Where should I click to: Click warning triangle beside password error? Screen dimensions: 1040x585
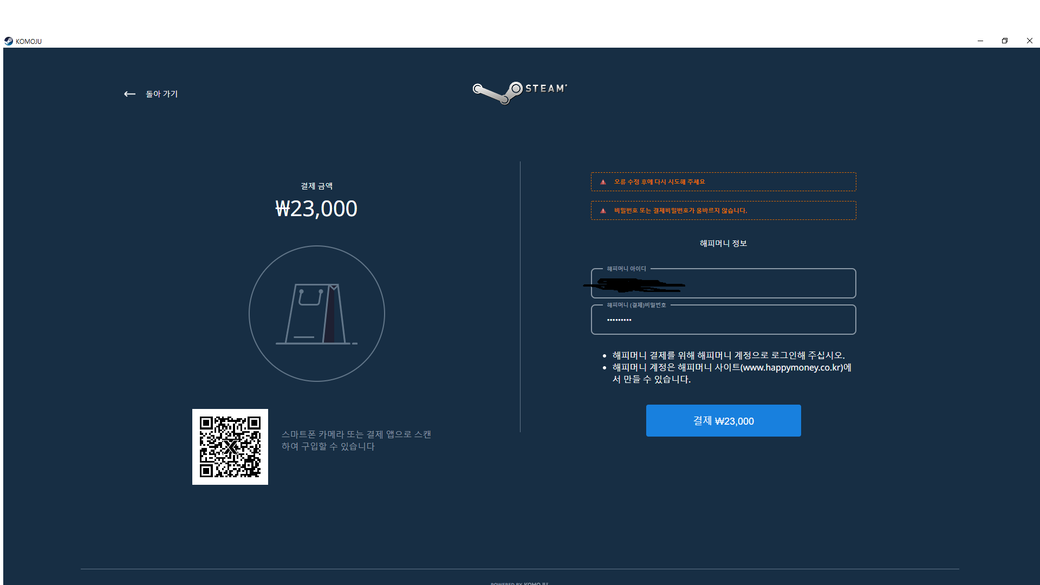click(x=603, y=211)
